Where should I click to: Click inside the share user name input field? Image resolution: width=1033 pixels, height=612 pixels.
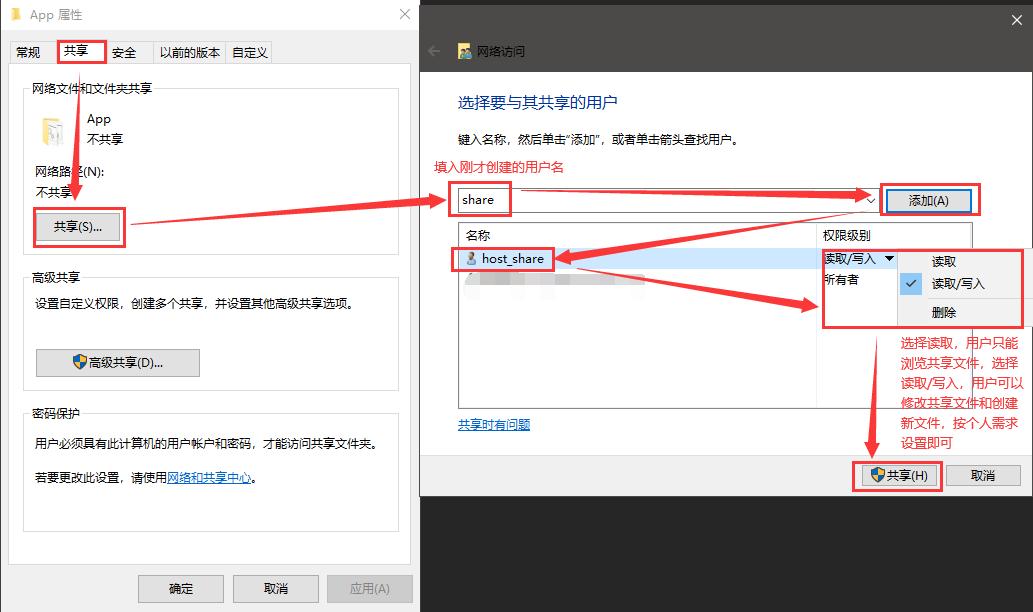tap(480, 199)
